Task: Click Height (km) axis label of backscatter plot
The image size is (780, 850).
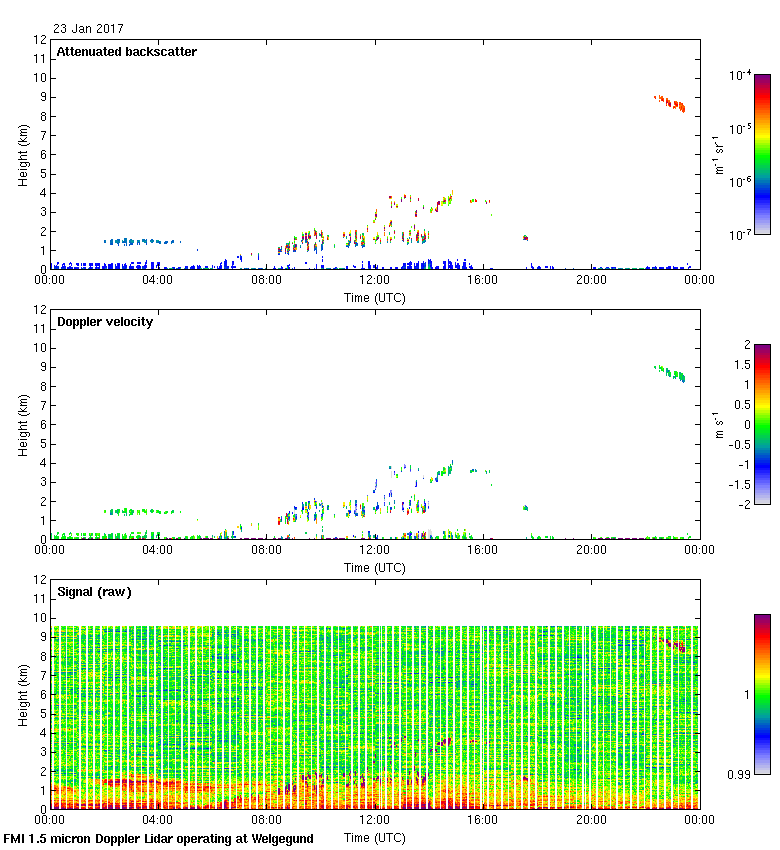Action: pyautogui.click(x=22, y=154)
